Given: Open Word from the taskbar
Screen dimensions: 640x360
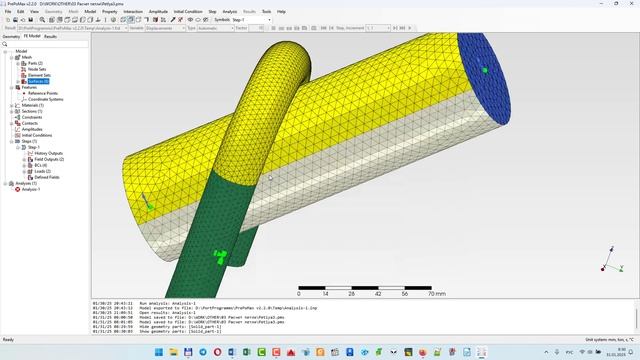Looking at the screenshot, I should [232, 352].
